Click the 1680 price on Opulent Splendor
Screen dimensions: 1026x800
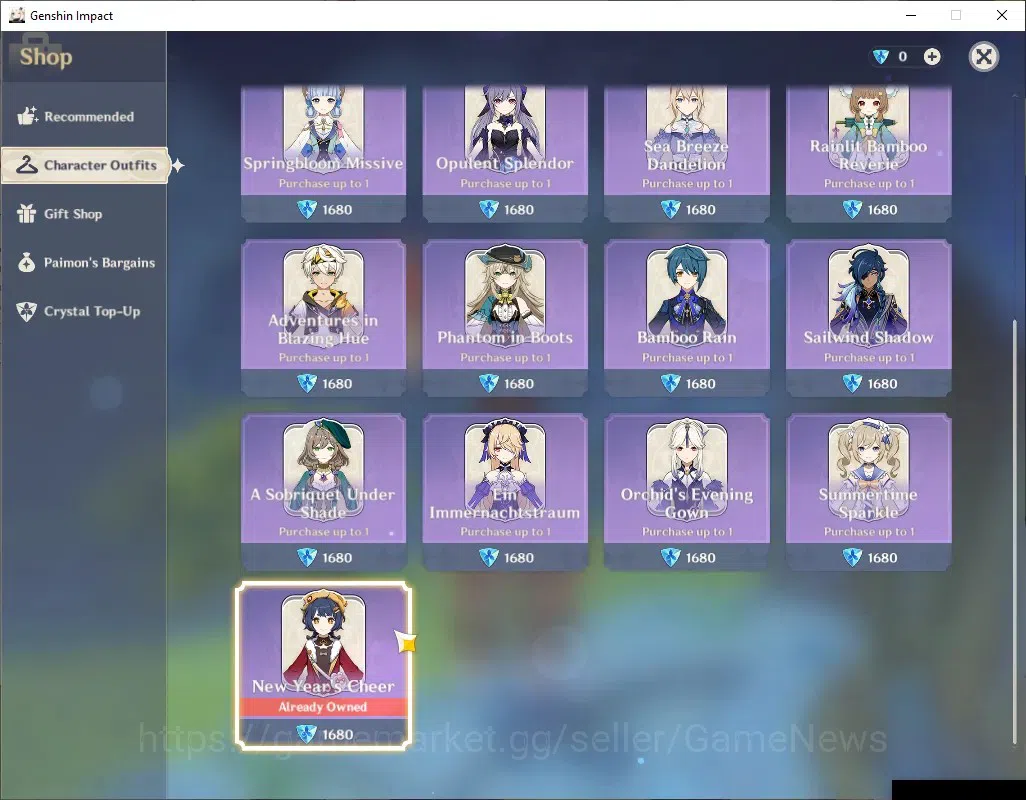coord(519,210)
